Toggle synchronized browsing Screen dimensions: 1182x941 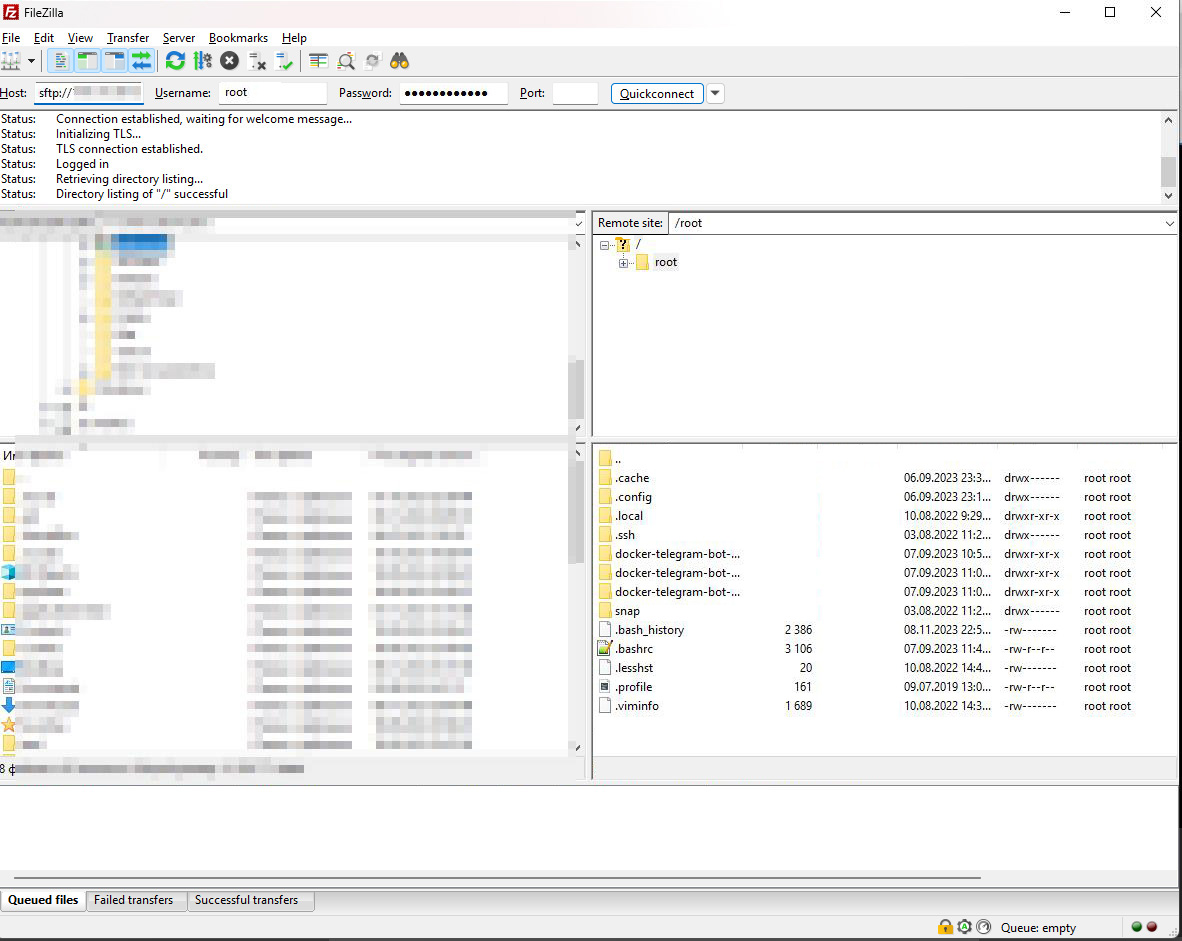tap(372, 61)
